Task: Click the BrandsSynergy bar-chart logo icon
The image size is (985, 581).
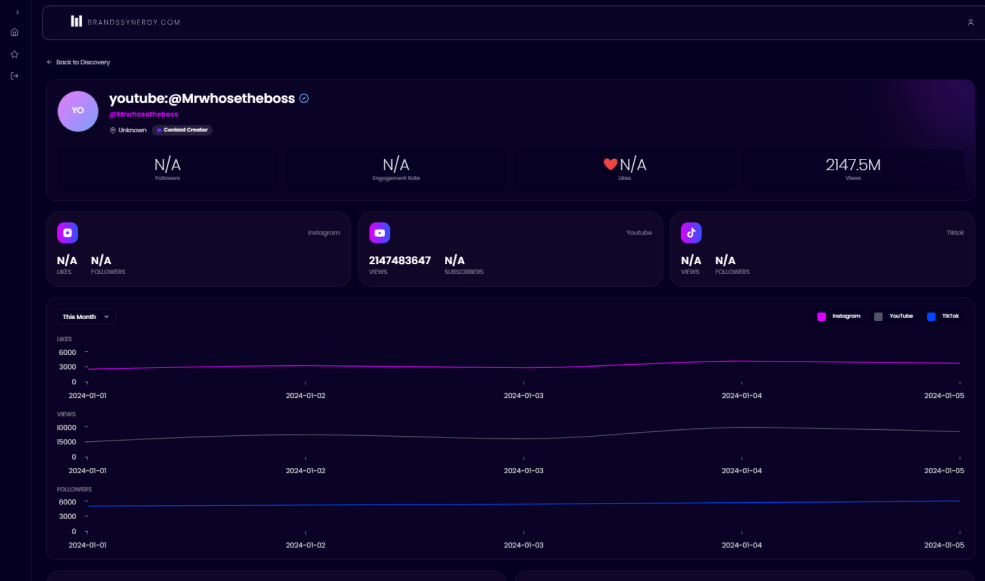Action: pyautogui.click(x=76, y=21)
